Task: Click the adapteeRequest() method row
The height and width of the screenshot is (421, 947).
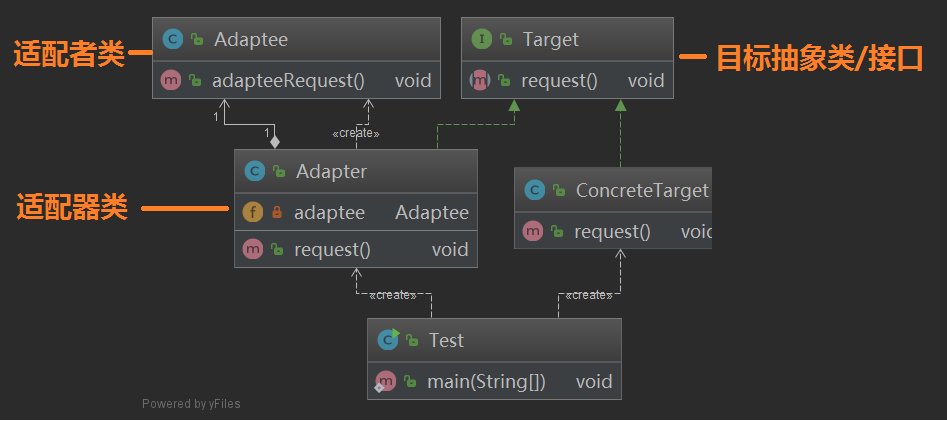Action: (290, 81)
